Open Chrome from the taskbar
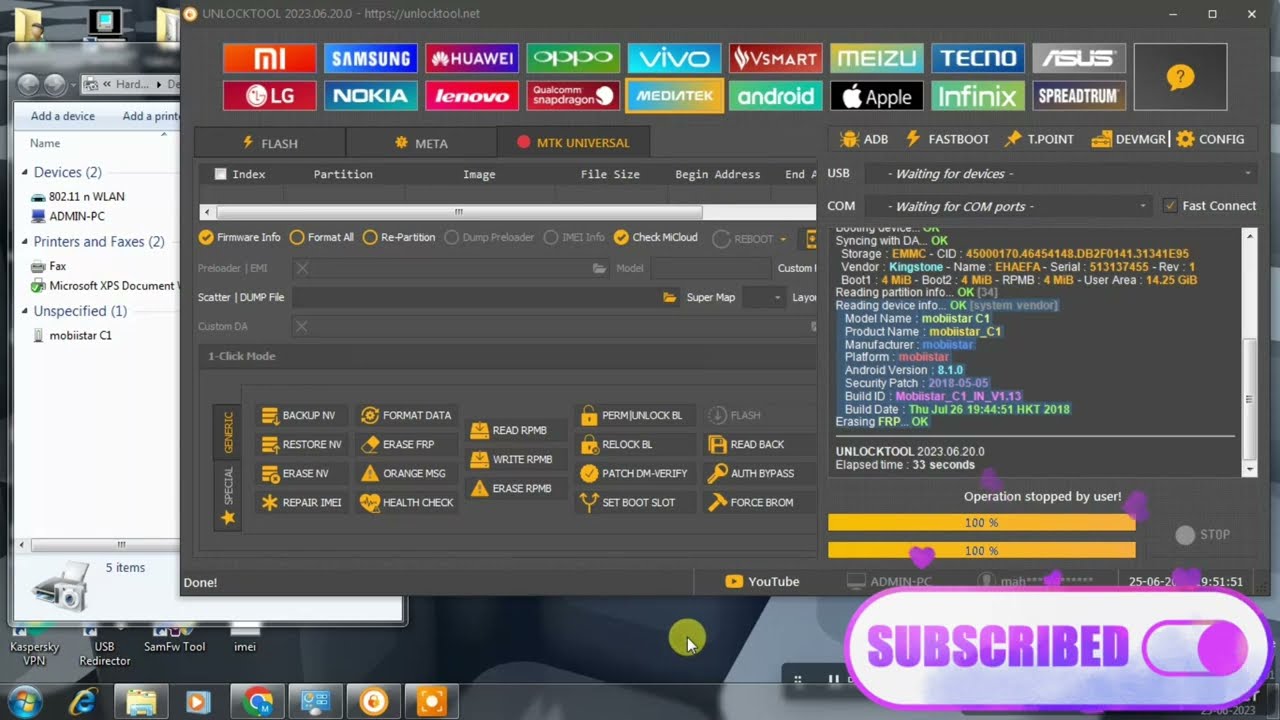The width and height of the screenshot is (1280, 720). (258, 702)
